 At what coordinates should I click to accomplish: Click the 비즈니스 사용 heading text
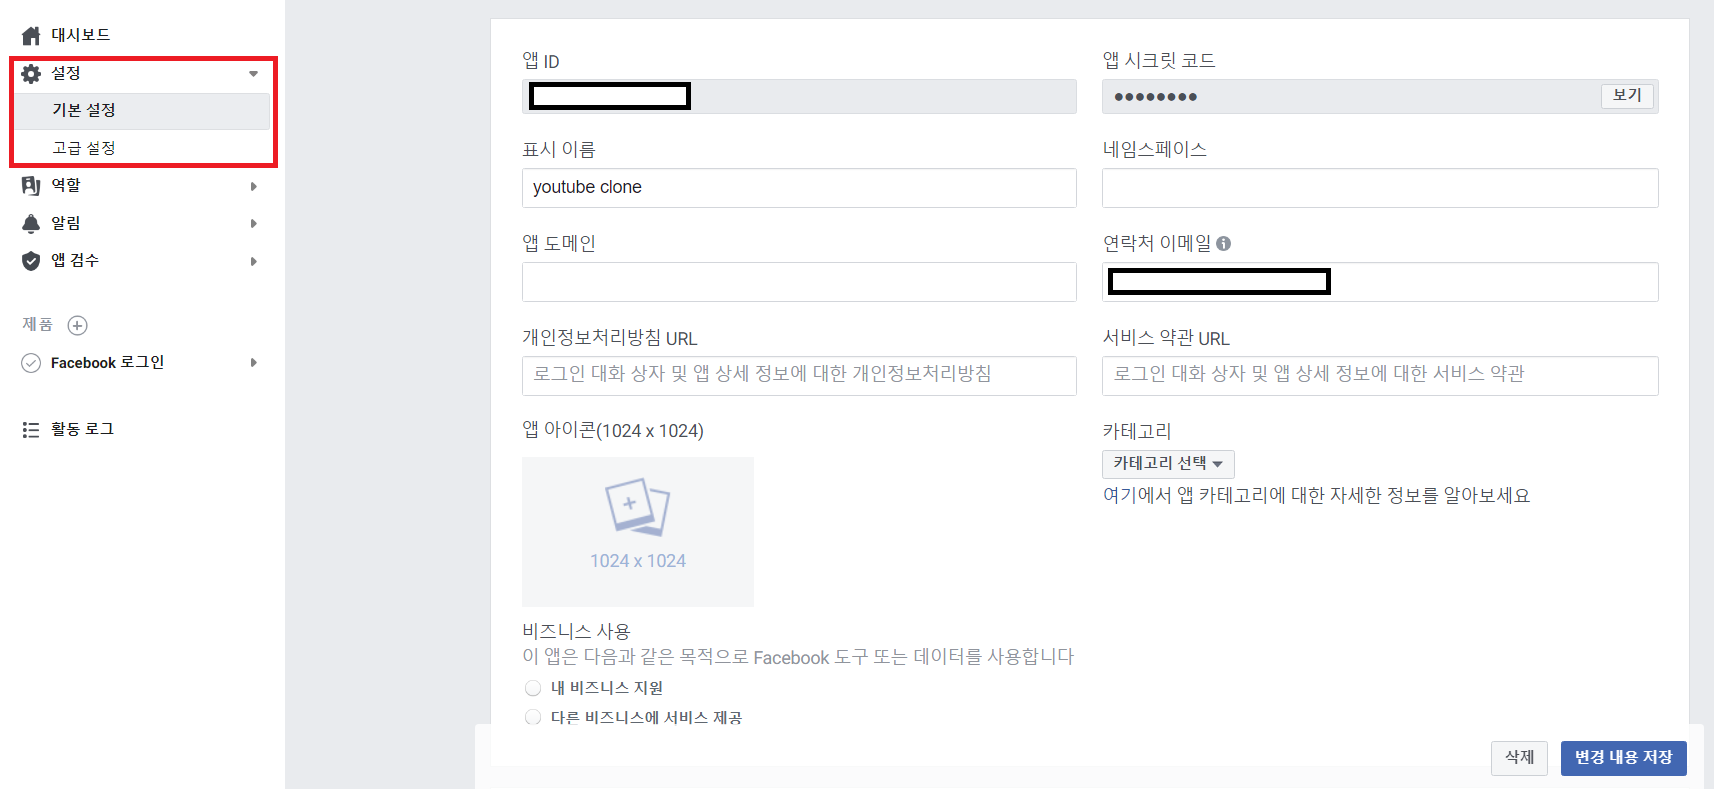point(576,631)
